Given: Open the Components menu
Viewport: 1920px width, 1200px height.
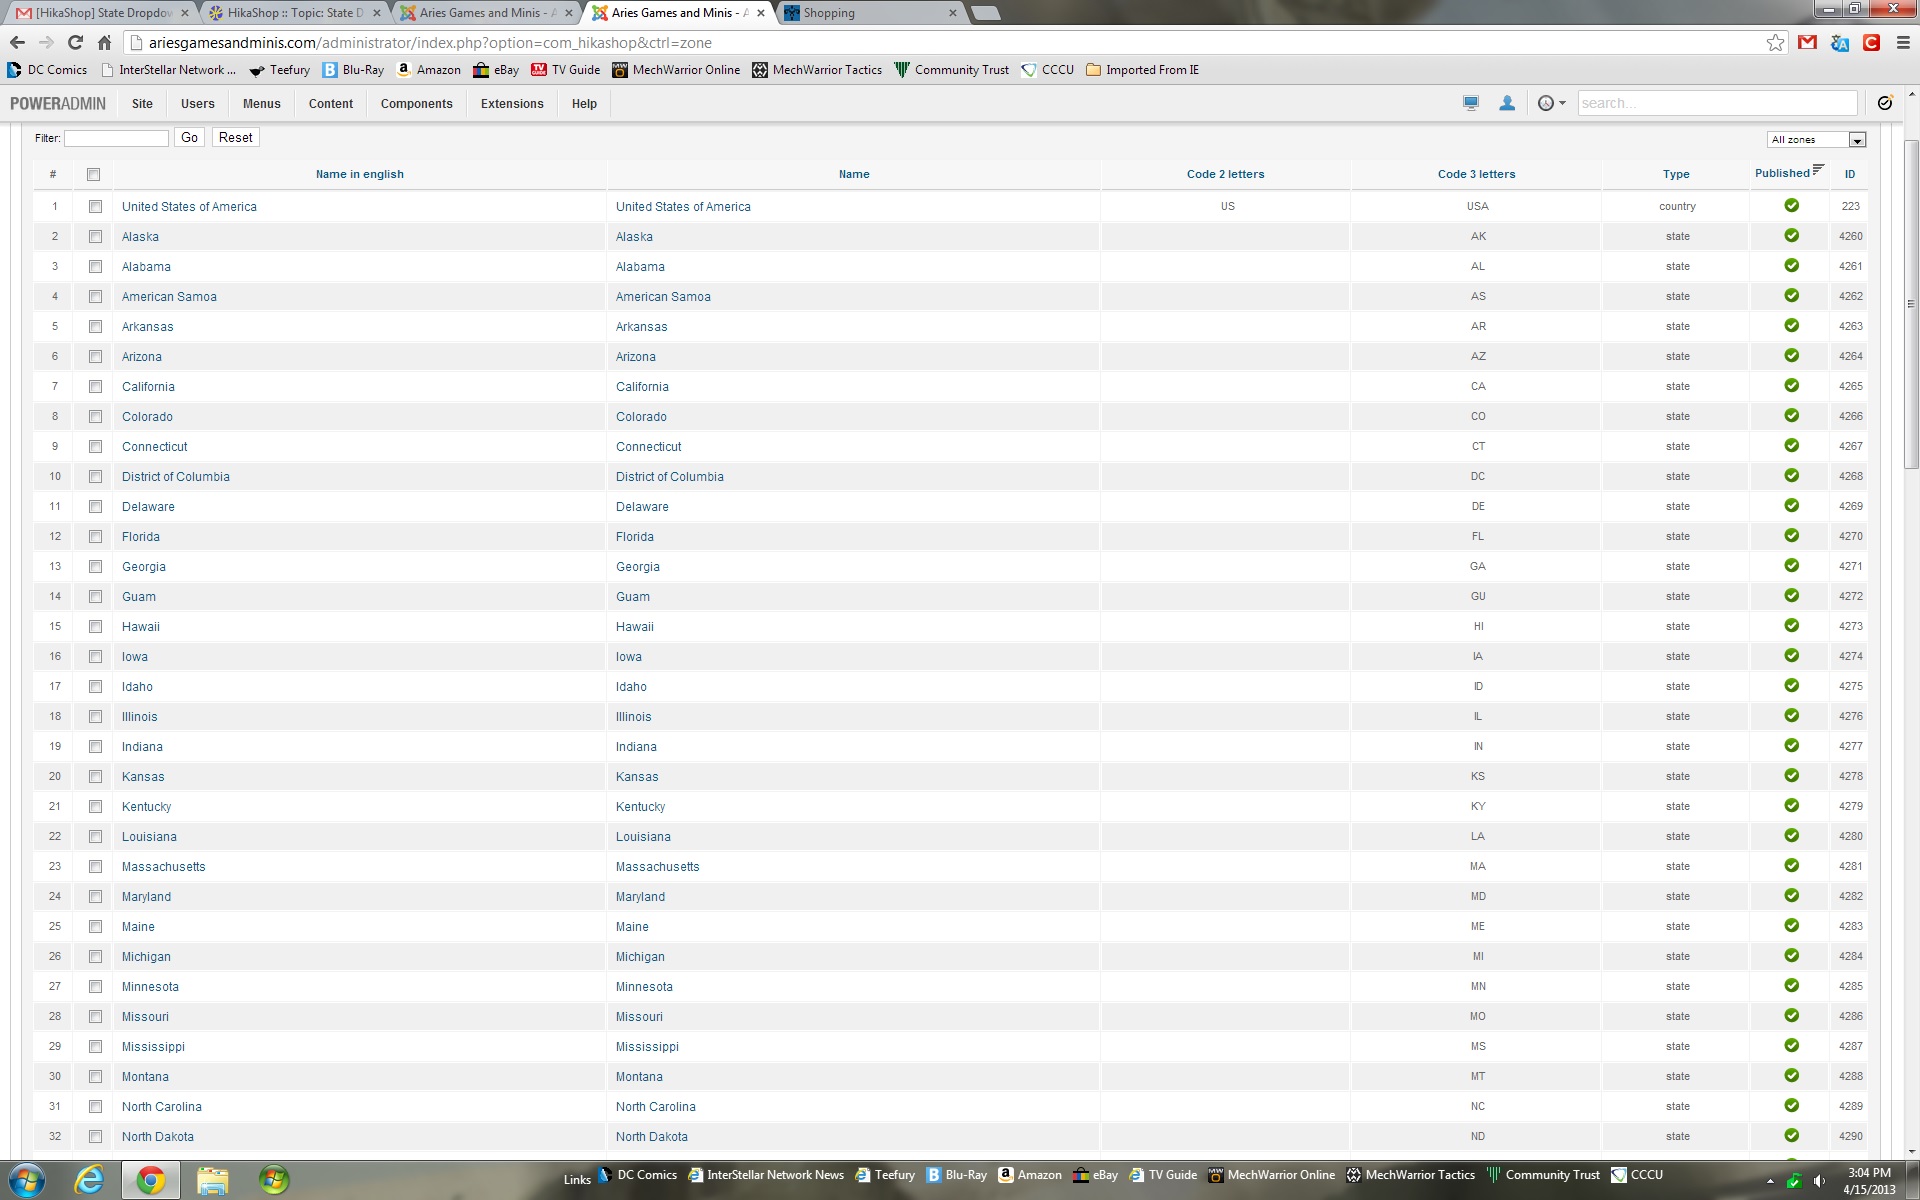Looking at the screenshot, I should click(416, 104).
